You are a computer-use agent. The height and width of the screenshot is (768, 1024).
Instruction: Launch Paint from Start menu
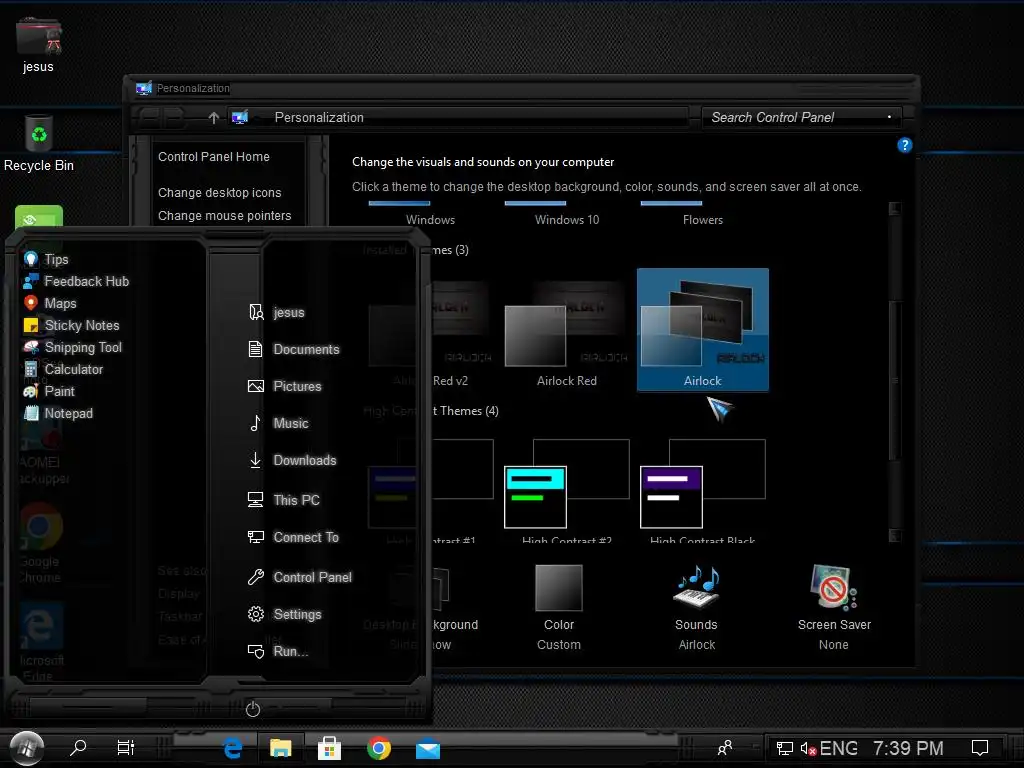tap(49, 391)
